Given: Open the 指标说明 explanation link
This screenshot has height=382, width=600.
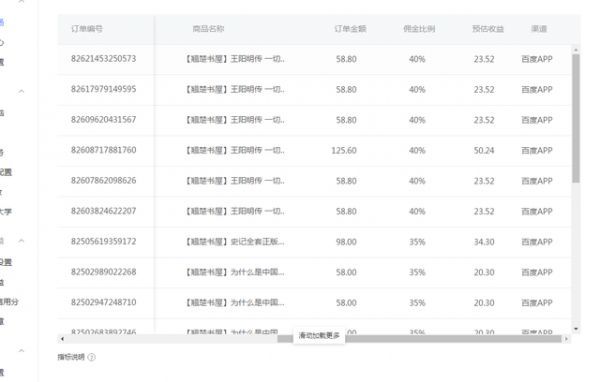Looking at the screenshot, I should (71, 357).
